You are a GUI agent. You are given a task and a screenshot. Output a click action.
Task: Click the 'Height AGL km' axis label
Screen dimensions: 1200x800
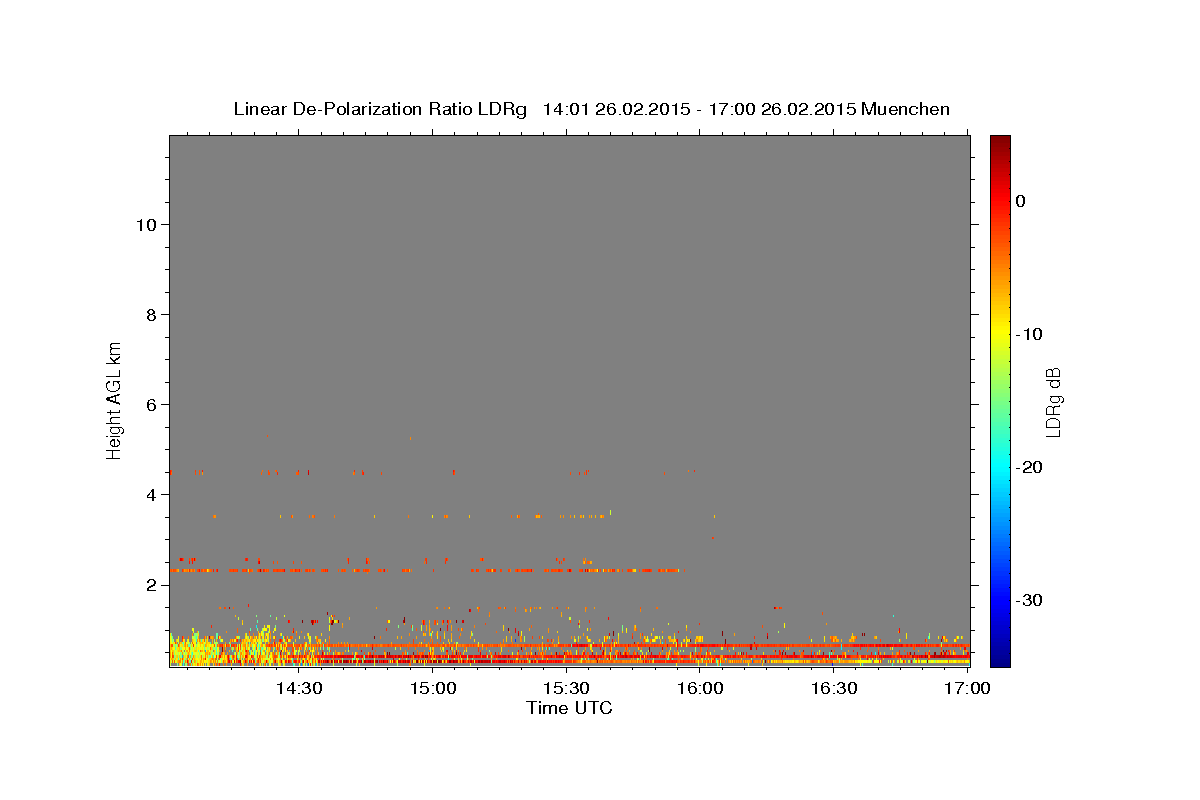pos(114,399)
